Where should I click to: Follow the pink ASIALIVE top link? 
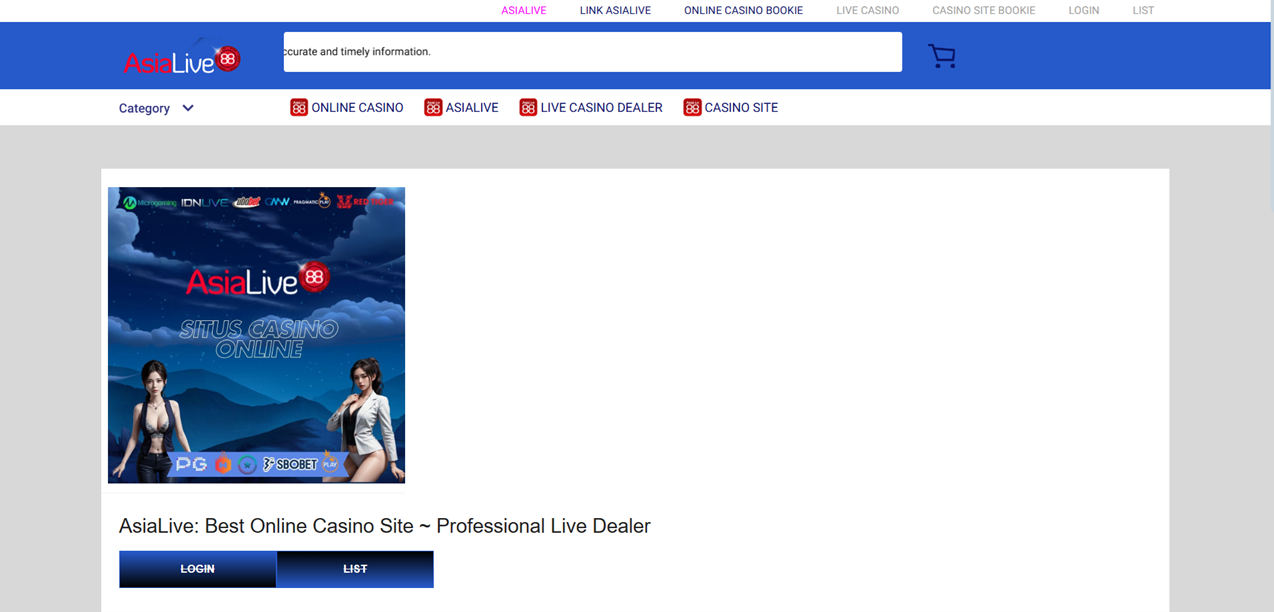[x=523, y=10]
